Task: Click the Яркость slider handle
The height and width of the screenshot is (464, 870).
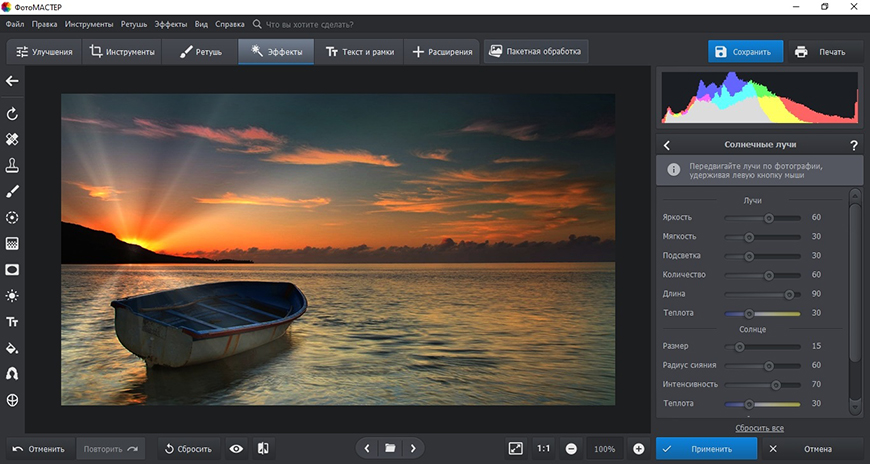Action: 769,217
